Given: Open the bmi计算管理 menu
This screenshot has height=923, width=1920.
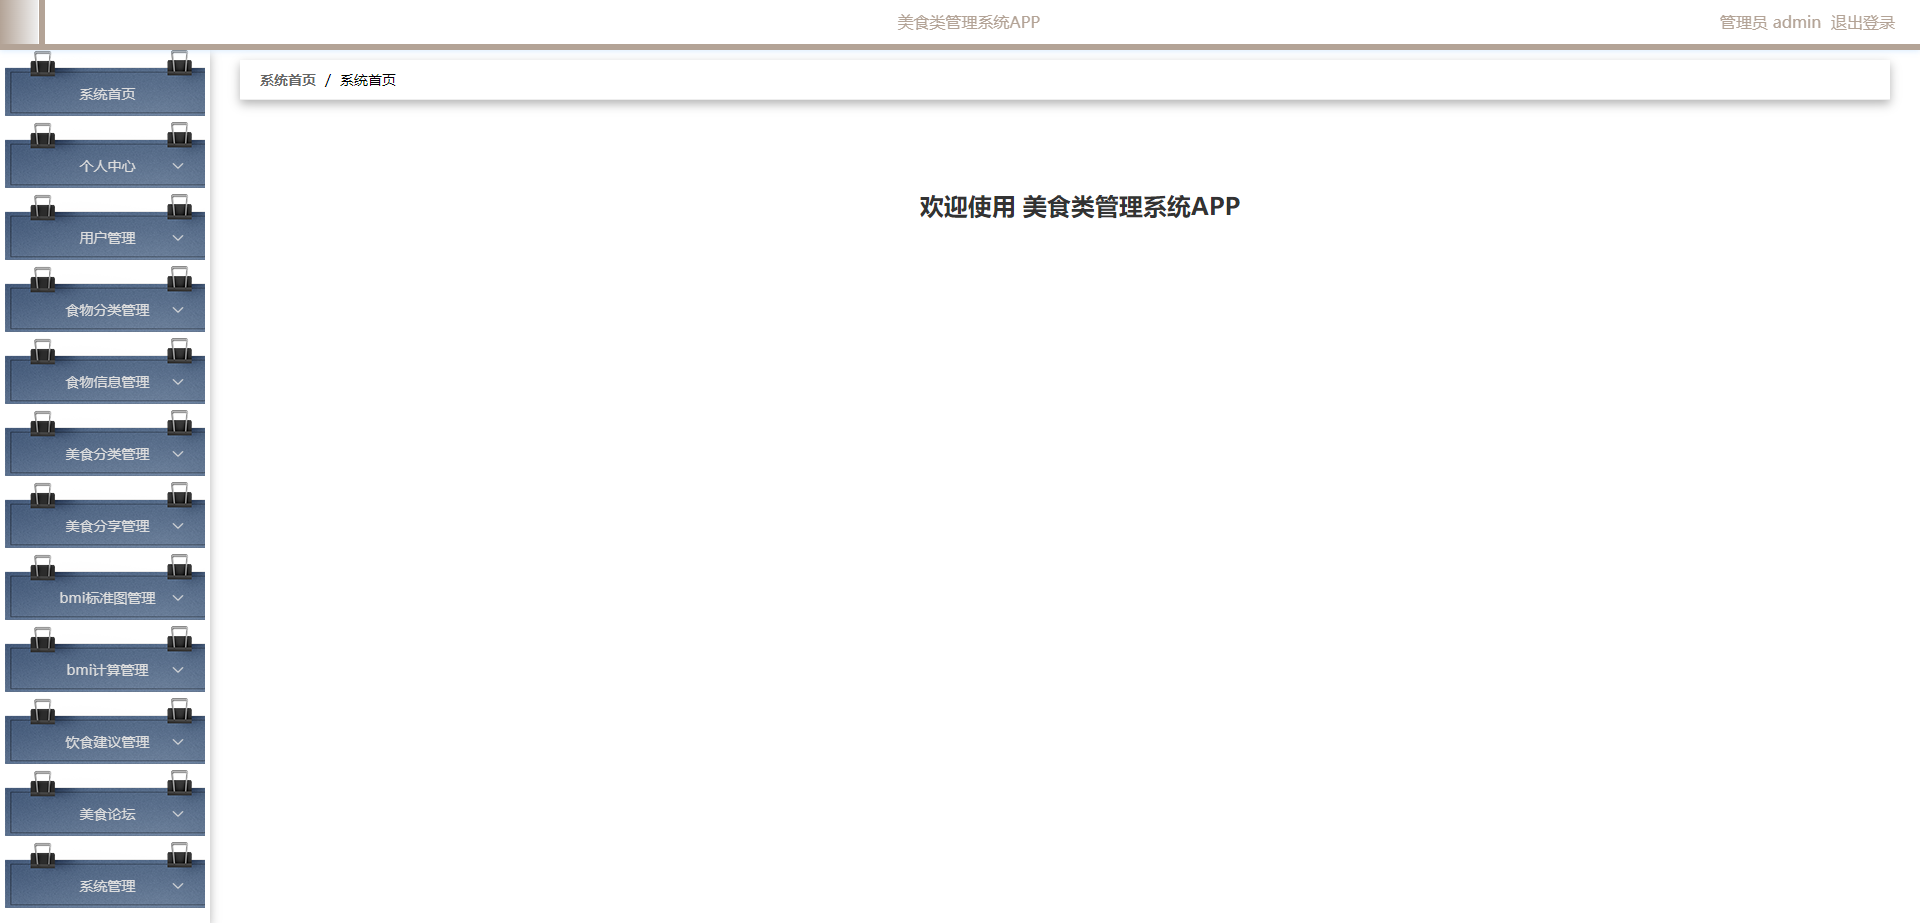Looking at the screenshot, I should pyautogui.click(x=105, y=669).
